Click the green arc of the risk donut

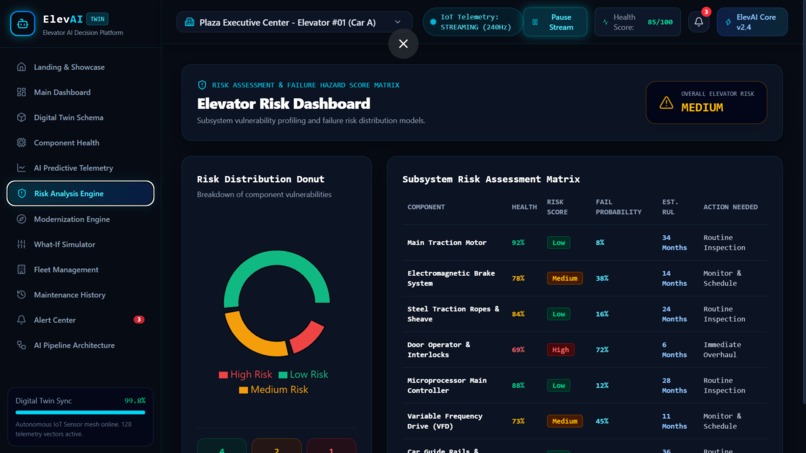(x=277, y=258)
